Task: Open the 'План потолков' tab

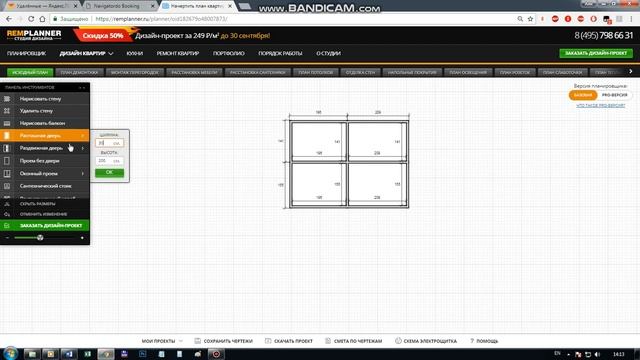Action: pos(316,72)
